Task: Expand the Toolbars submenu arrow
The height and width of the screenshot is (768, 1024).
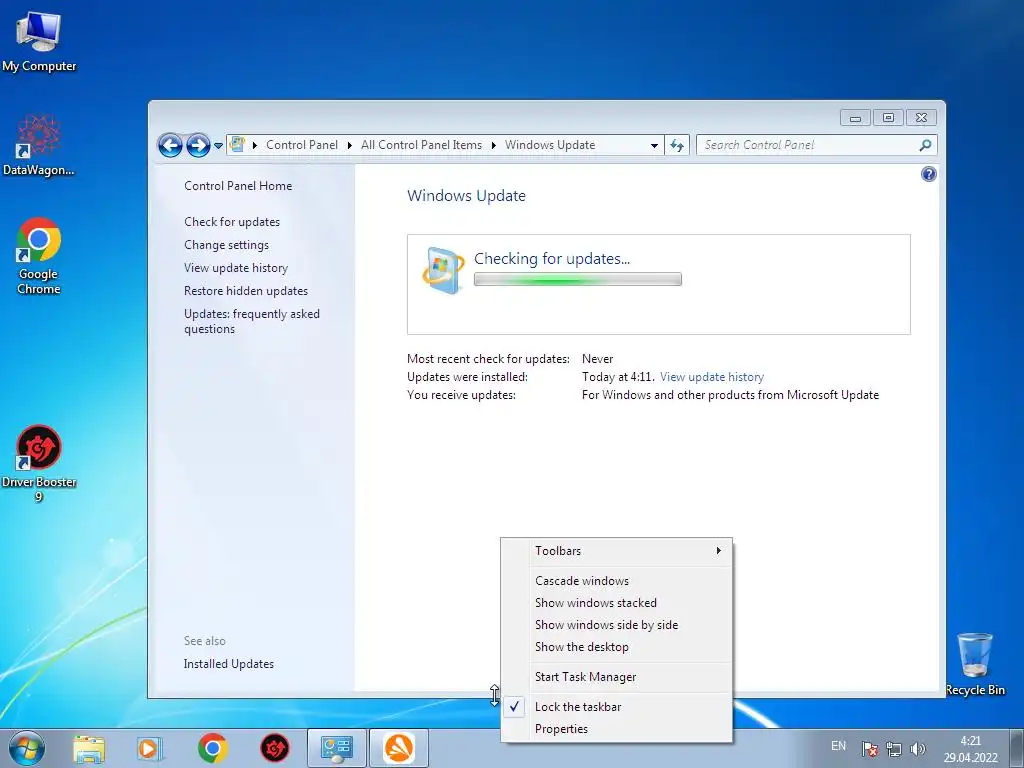Action: click(x=718, y=551)
